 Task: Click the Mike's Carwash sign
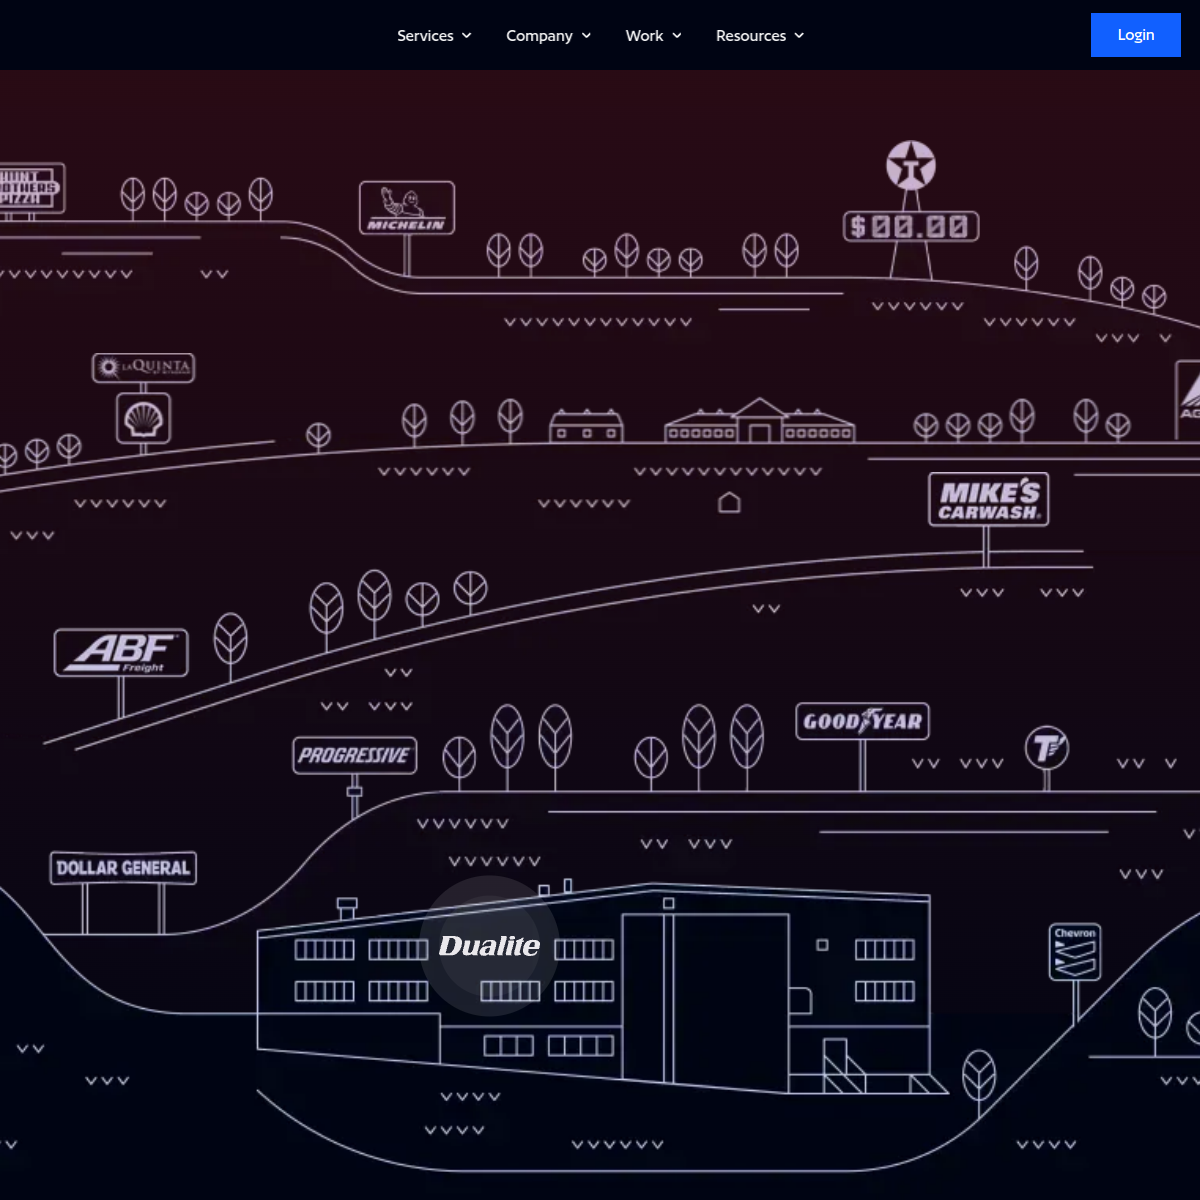(x=989, y=500)
